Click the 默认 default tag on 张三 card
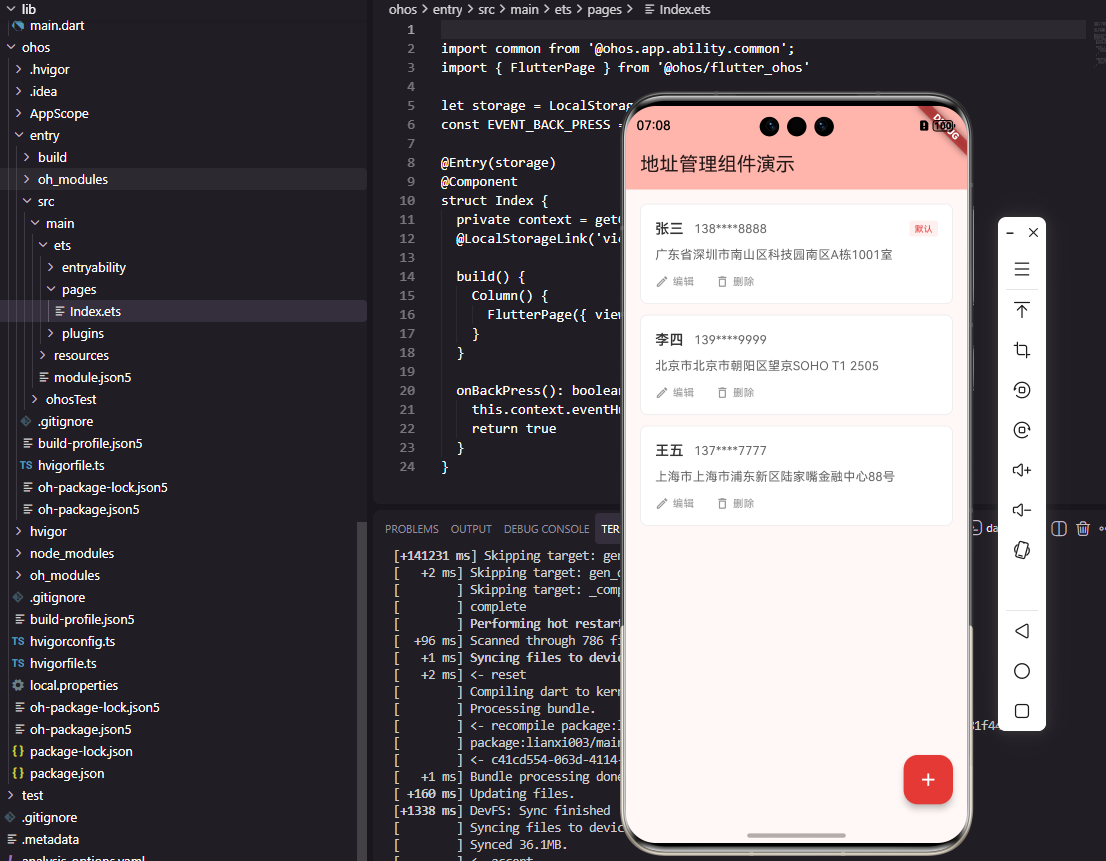The height and width of the screenshot is (861, 1106). (923, 228)
